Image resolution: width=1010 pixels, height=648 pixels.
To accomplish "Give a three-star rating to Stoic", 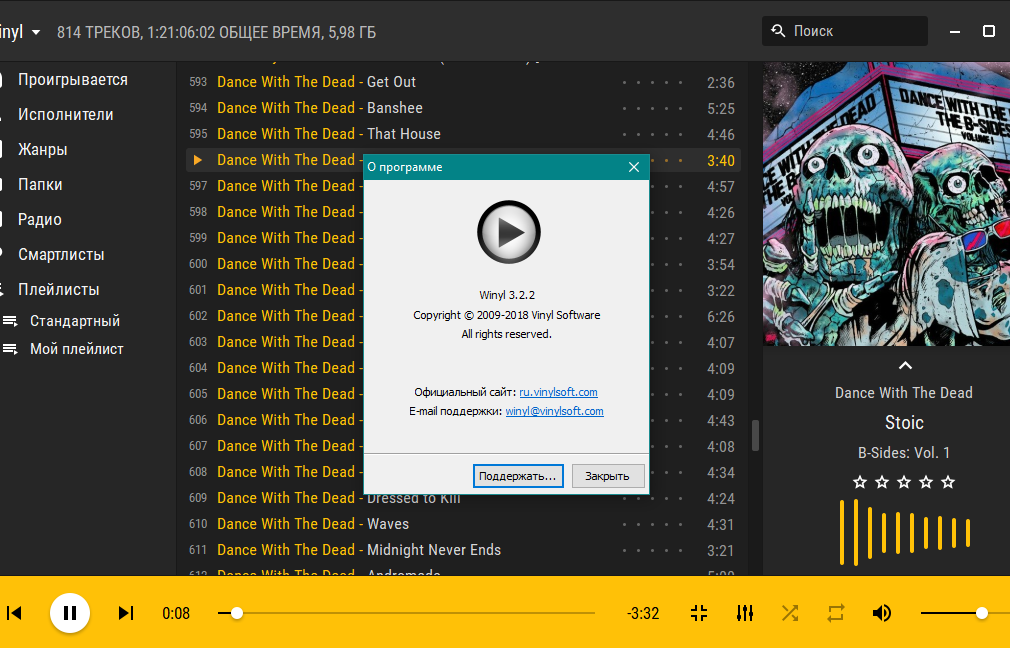I will click(x=904, y=482).
